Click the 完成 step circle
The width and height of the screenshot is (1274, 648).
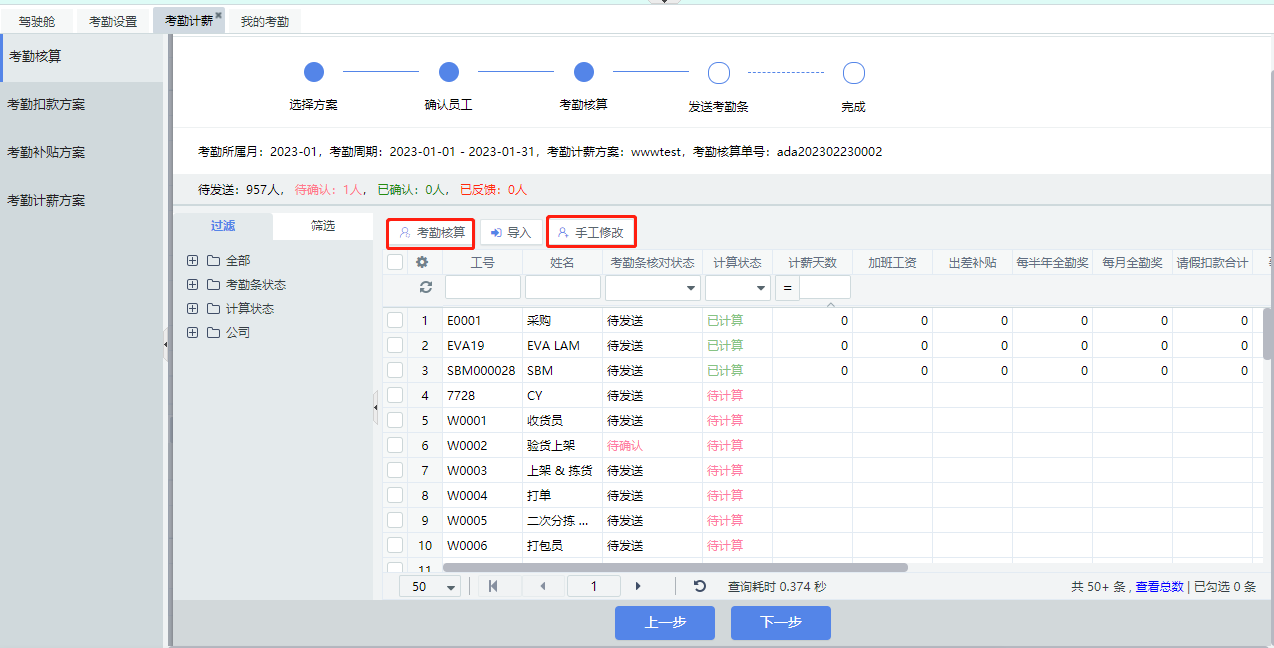pos(854,72)
